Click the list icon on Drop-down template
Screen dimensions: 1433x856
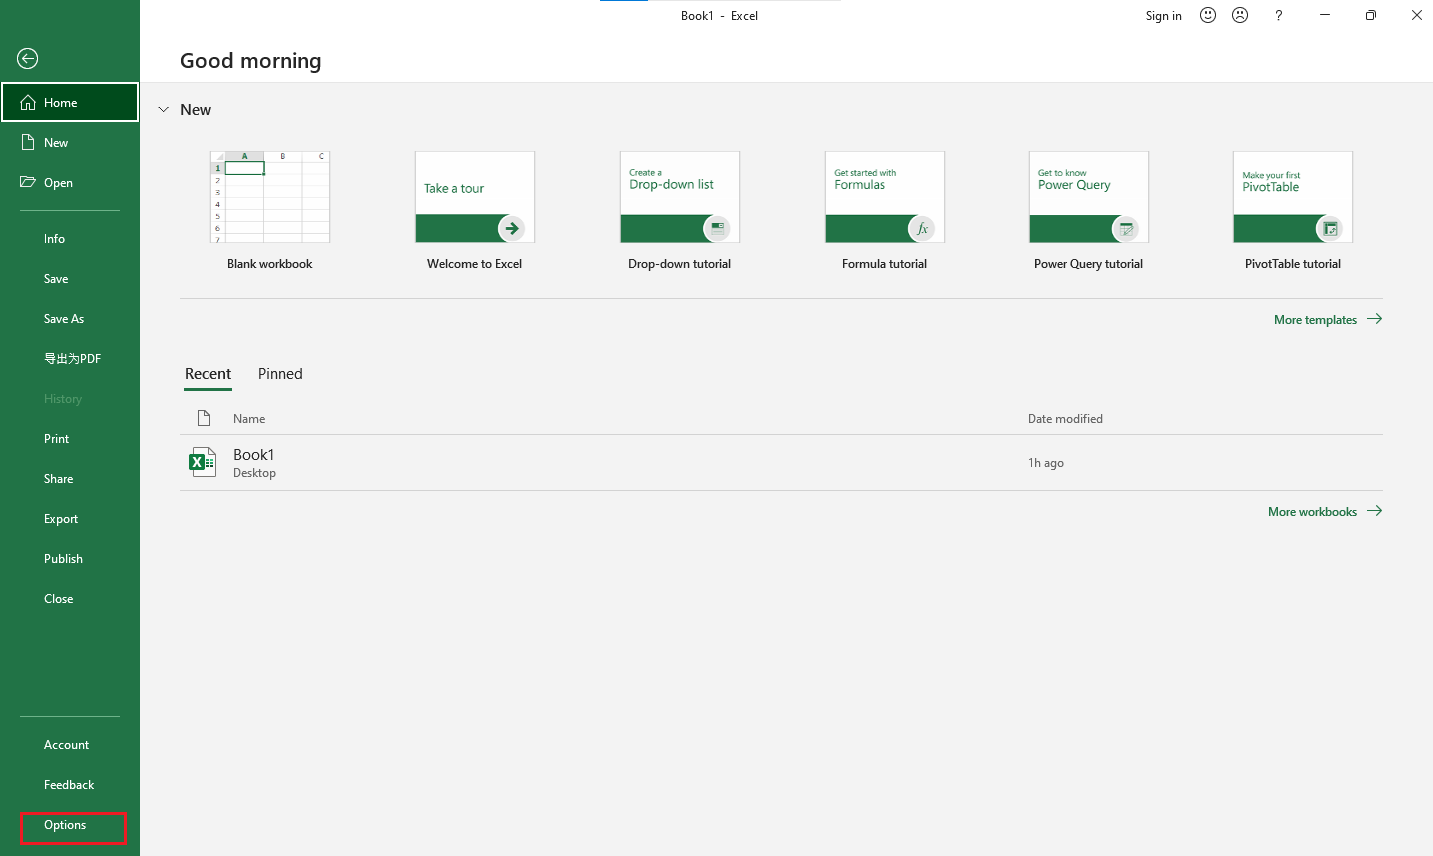[x=717, y=228]
